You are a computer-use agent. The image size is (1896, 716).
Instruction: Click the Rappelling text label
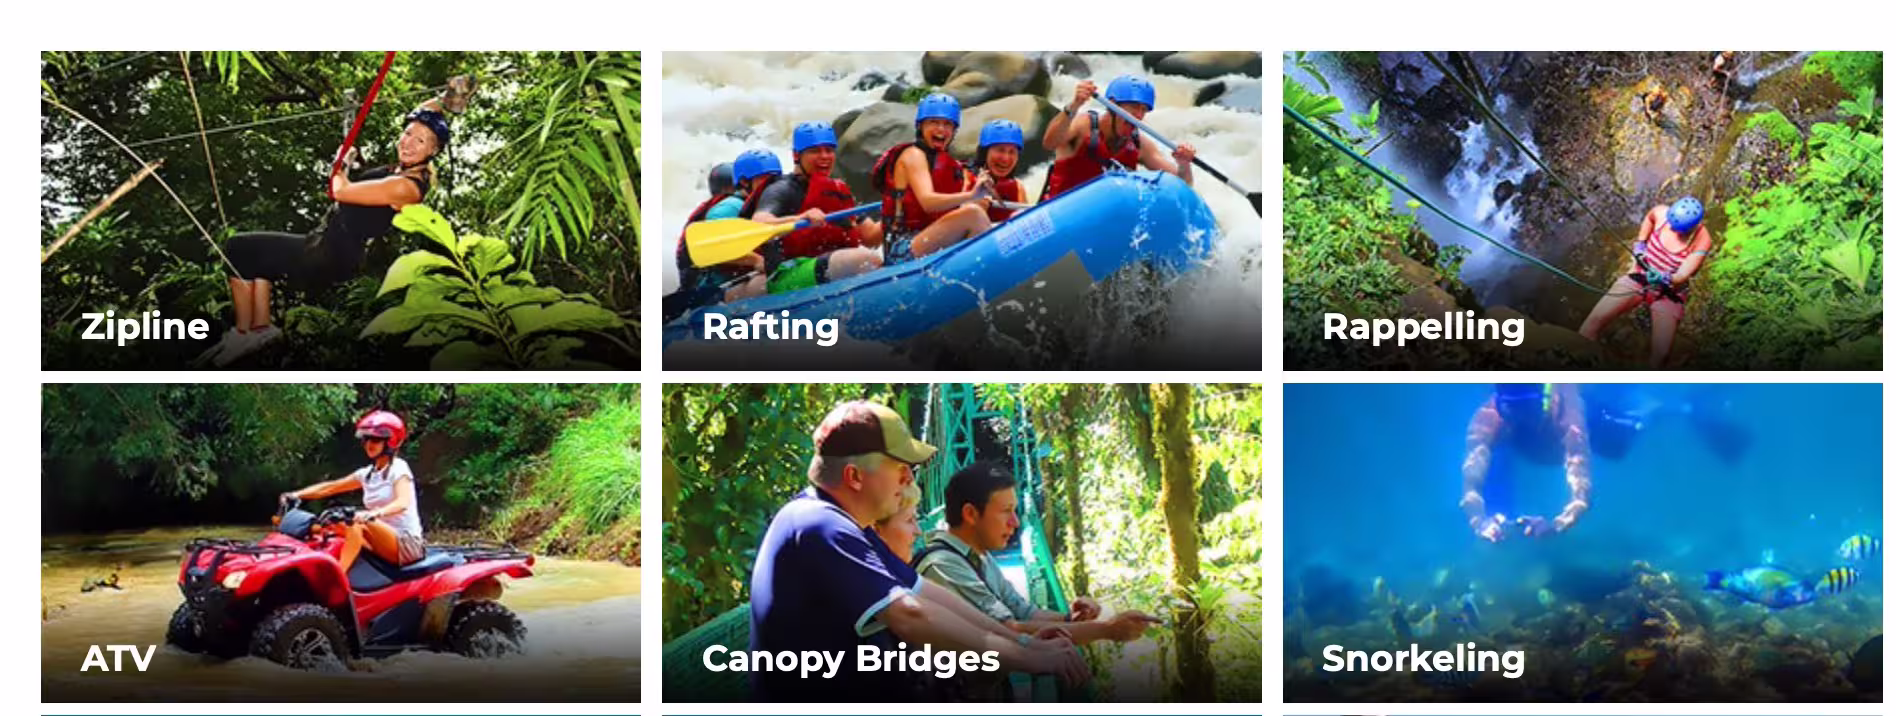pyautogui.click(x=1423, y=327)
